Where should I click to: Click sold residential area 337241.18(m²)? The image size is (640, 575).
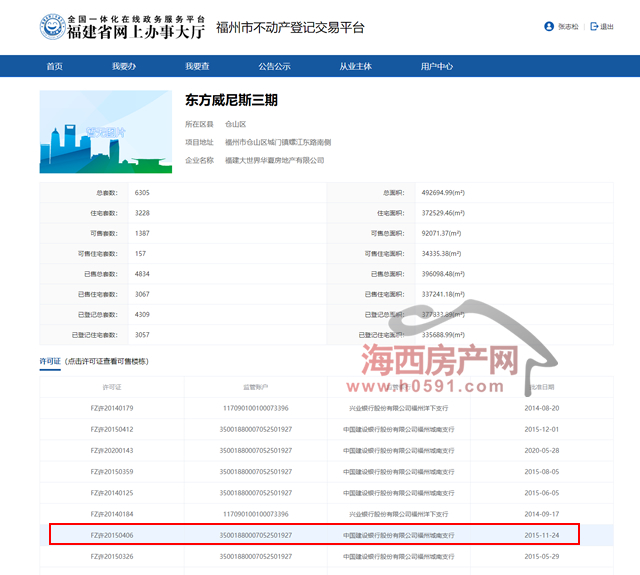443,294
